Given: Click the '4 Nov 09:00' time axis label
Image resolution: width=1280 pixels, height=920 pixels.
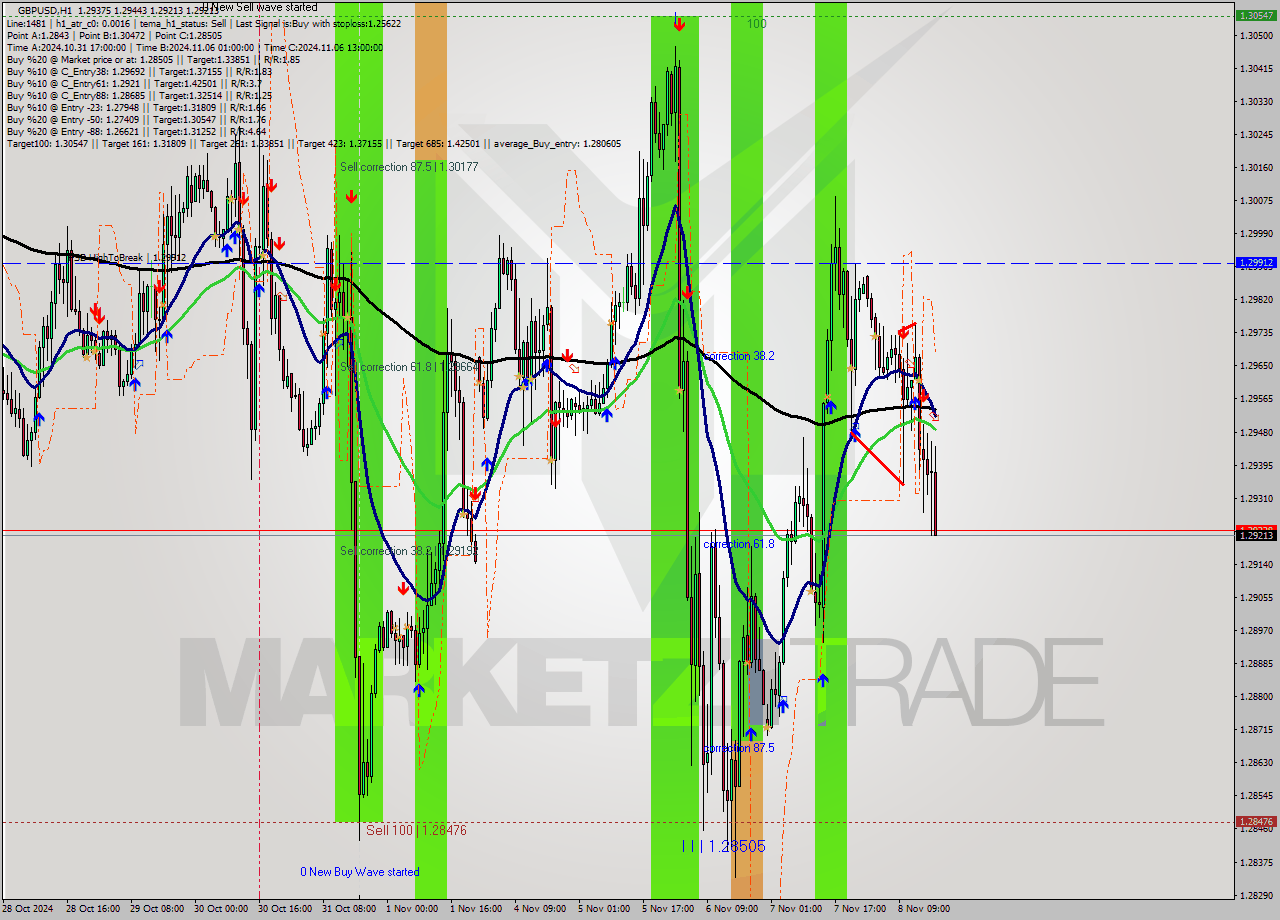Looking at the screenshot, I should [x=540, y=909].
